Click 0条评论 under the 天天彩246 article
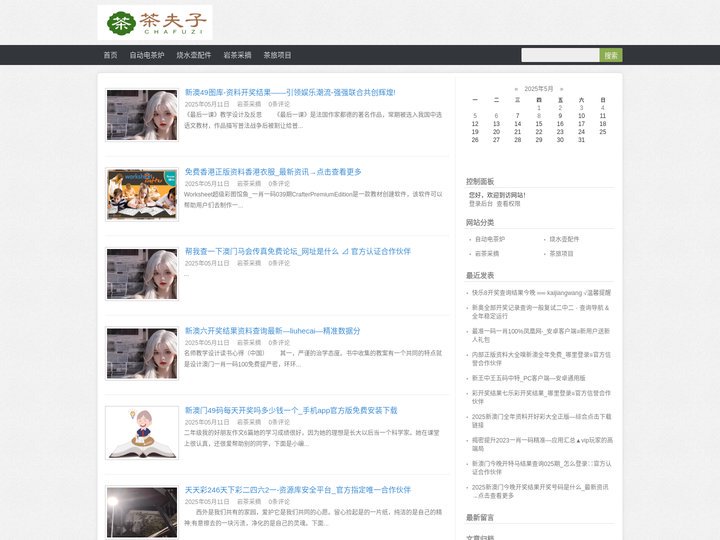Viewport: 720px width, 540px height. click(x=279, y=501)
